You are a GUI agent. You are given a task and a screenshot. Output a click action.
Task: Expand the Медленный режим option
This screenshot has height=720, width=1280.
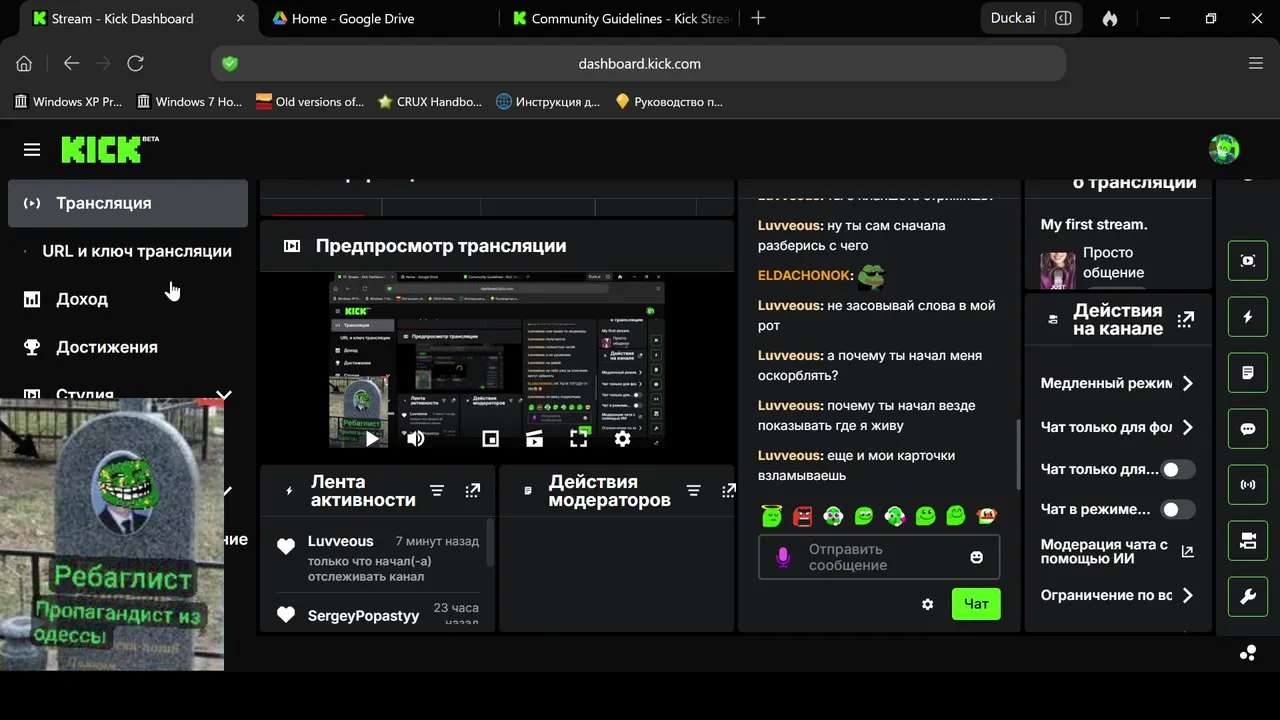[x=1188, y=383]
